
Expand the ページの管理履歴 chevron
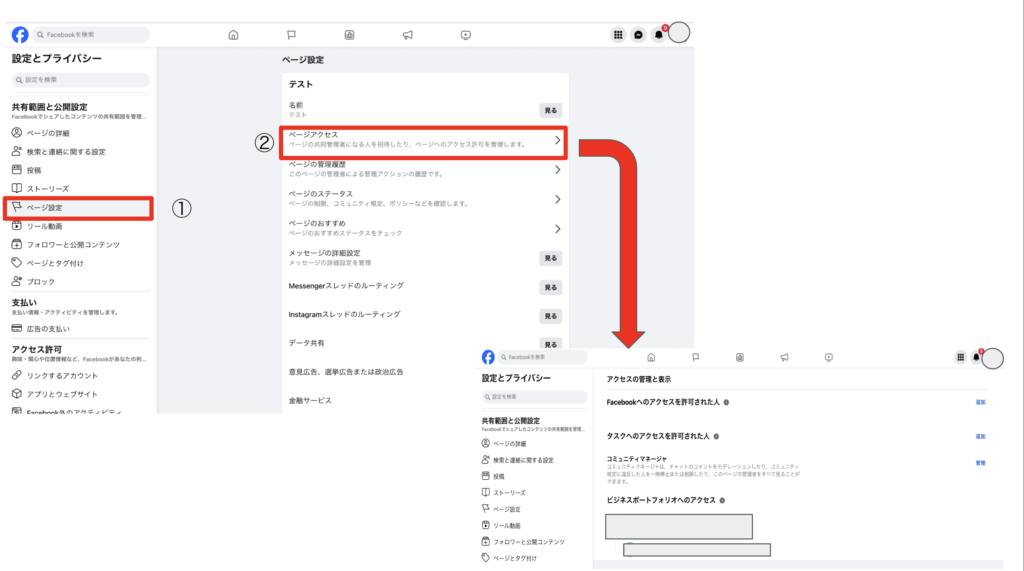pos(557,170)
